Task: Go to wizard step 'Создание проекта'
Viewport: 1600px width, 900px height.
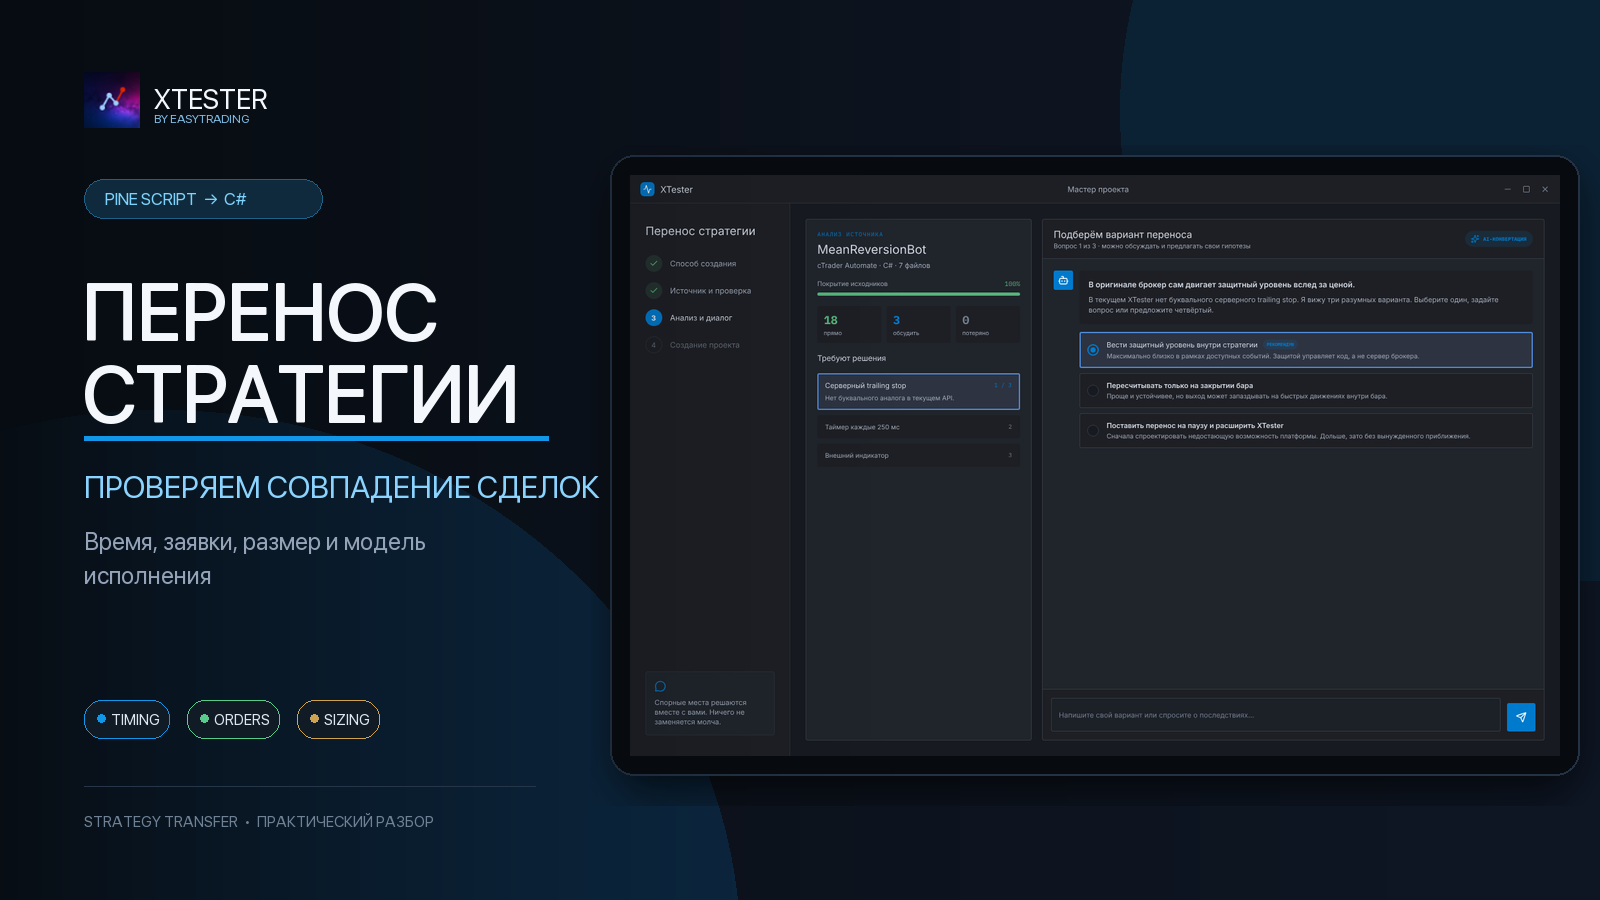Action: click(x=705, y=345)
